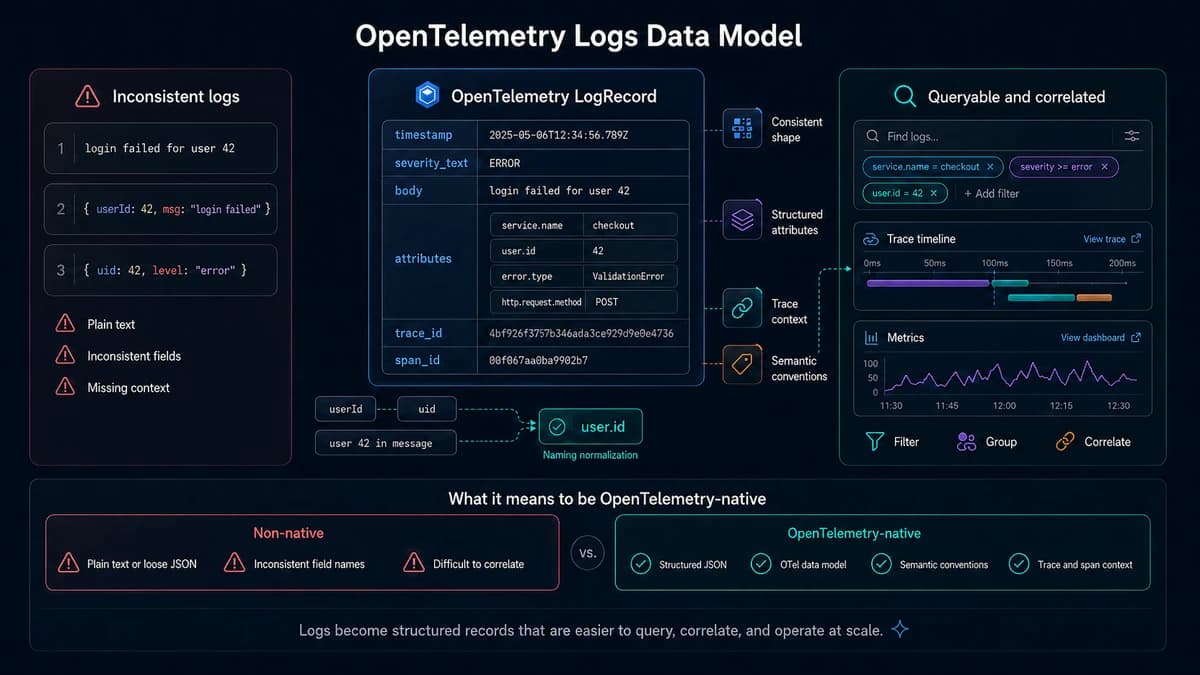
Task: Select log line 1 'login failed for user 42'
Action: click(161, 148)
